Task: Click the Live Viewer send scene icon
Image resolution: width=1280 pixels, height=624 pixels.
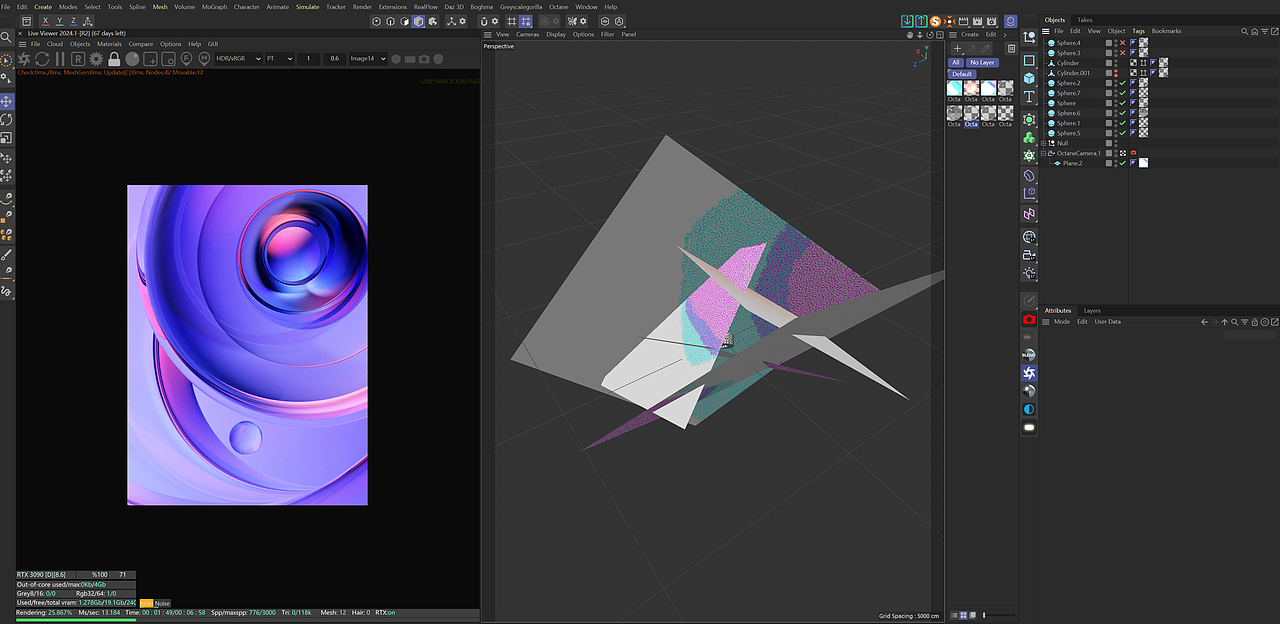Action: pos(25,59)
